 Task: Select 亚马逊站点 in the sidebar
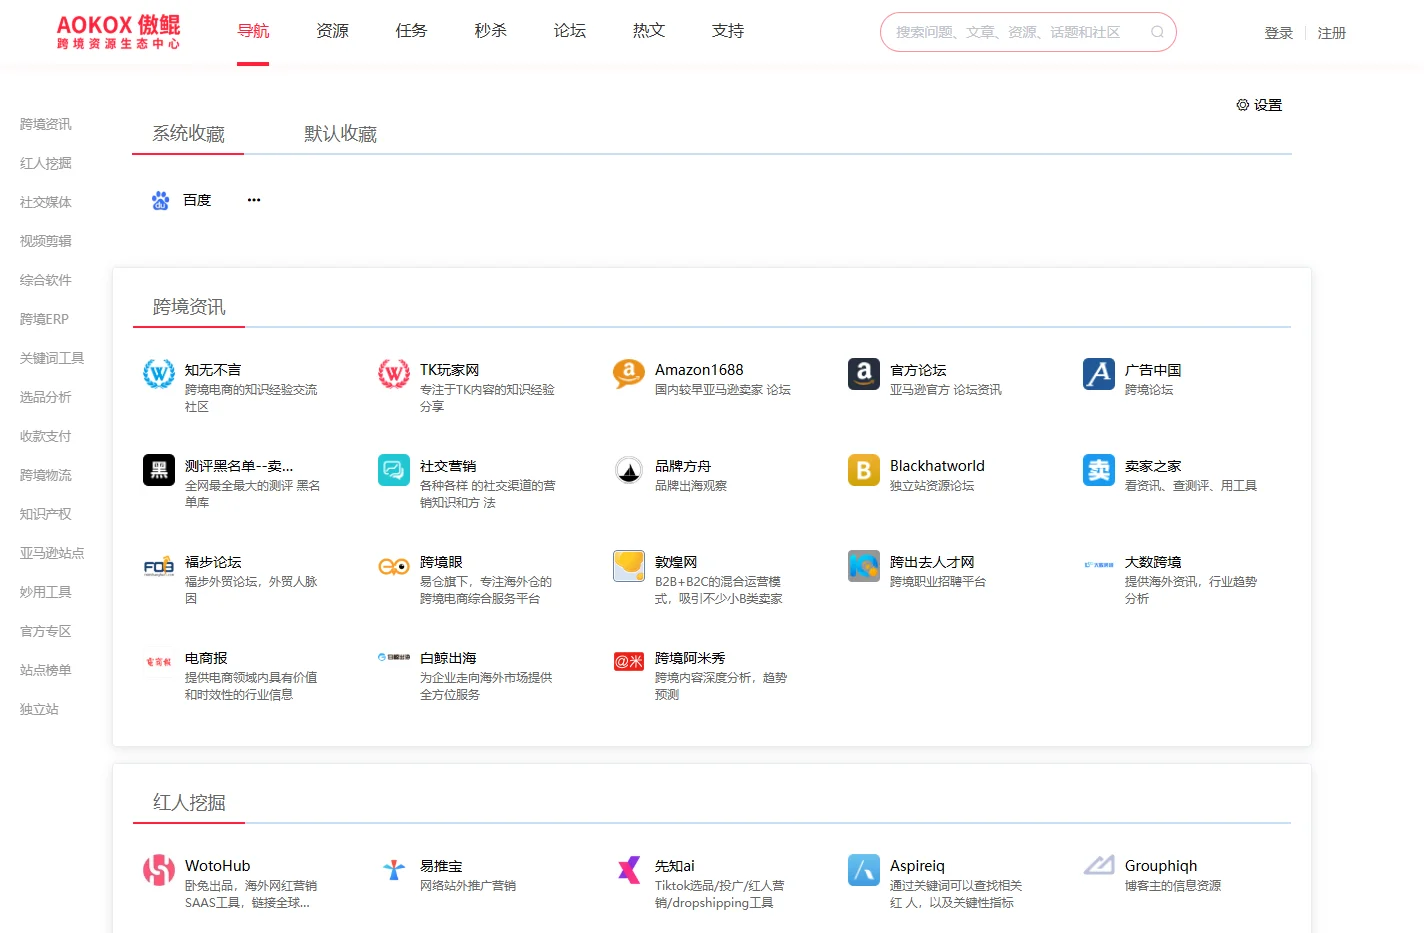[x=52, y=553]
